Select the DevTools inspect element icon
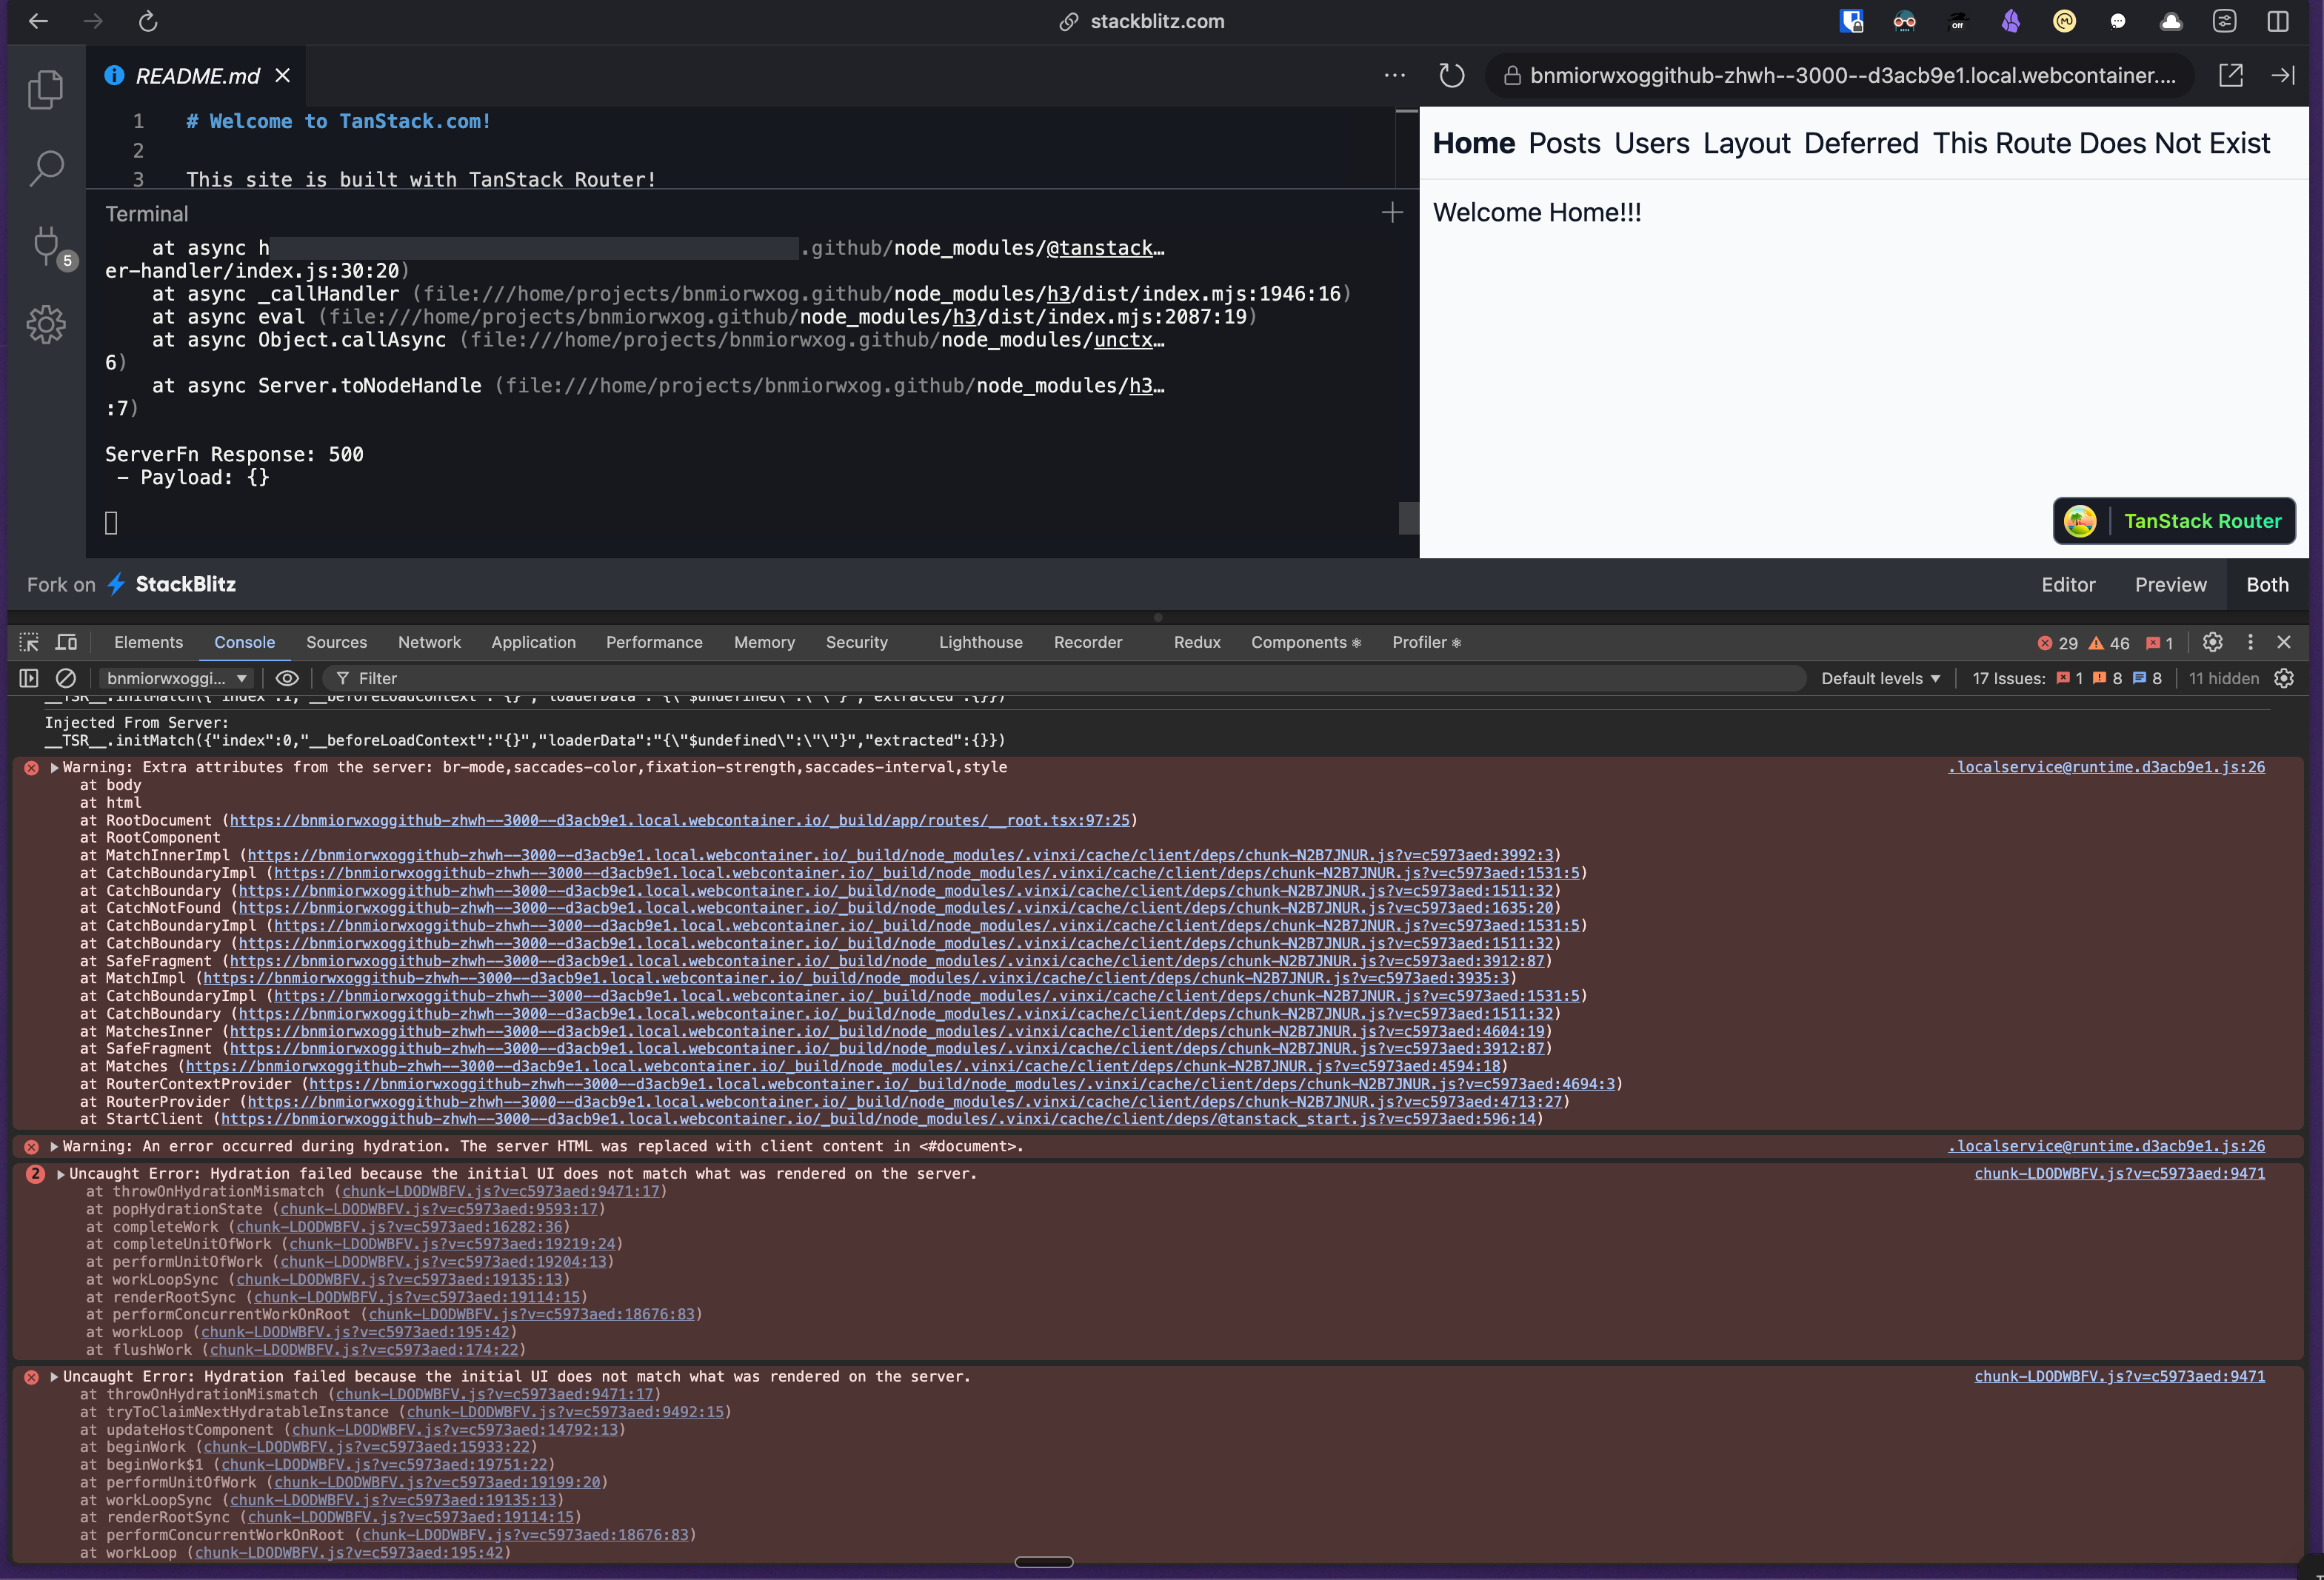The width and height of the screenshot is (2324, 1580). tap(29, 642)
